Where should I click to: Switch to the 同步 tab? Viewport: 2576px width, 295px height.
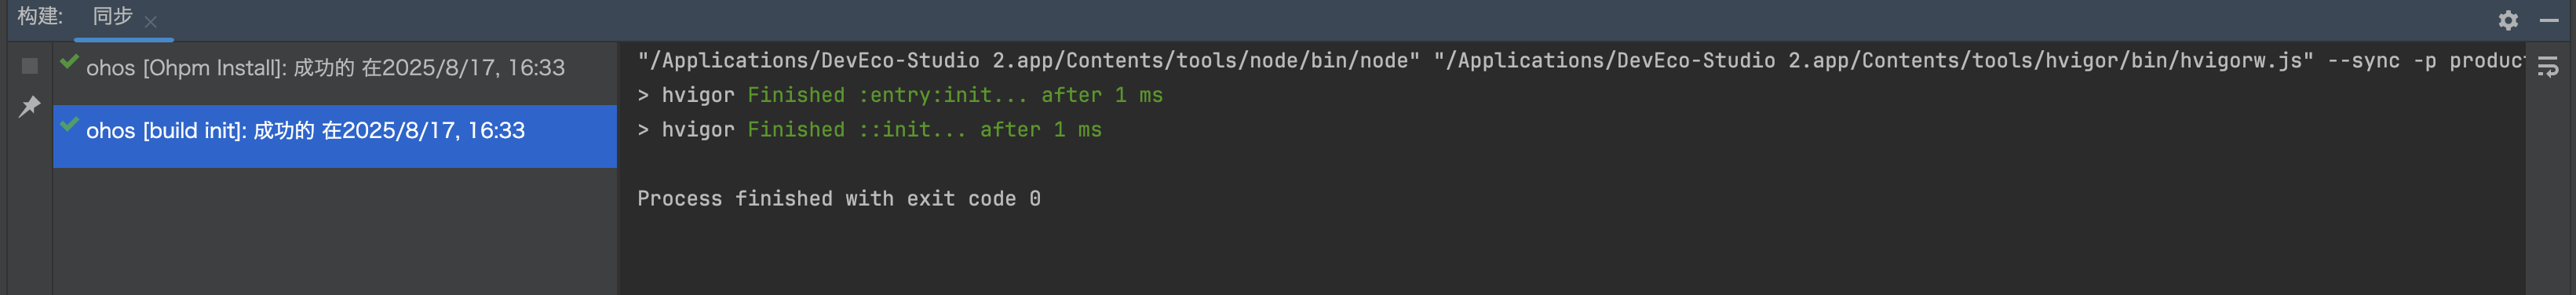coord(112,16)
